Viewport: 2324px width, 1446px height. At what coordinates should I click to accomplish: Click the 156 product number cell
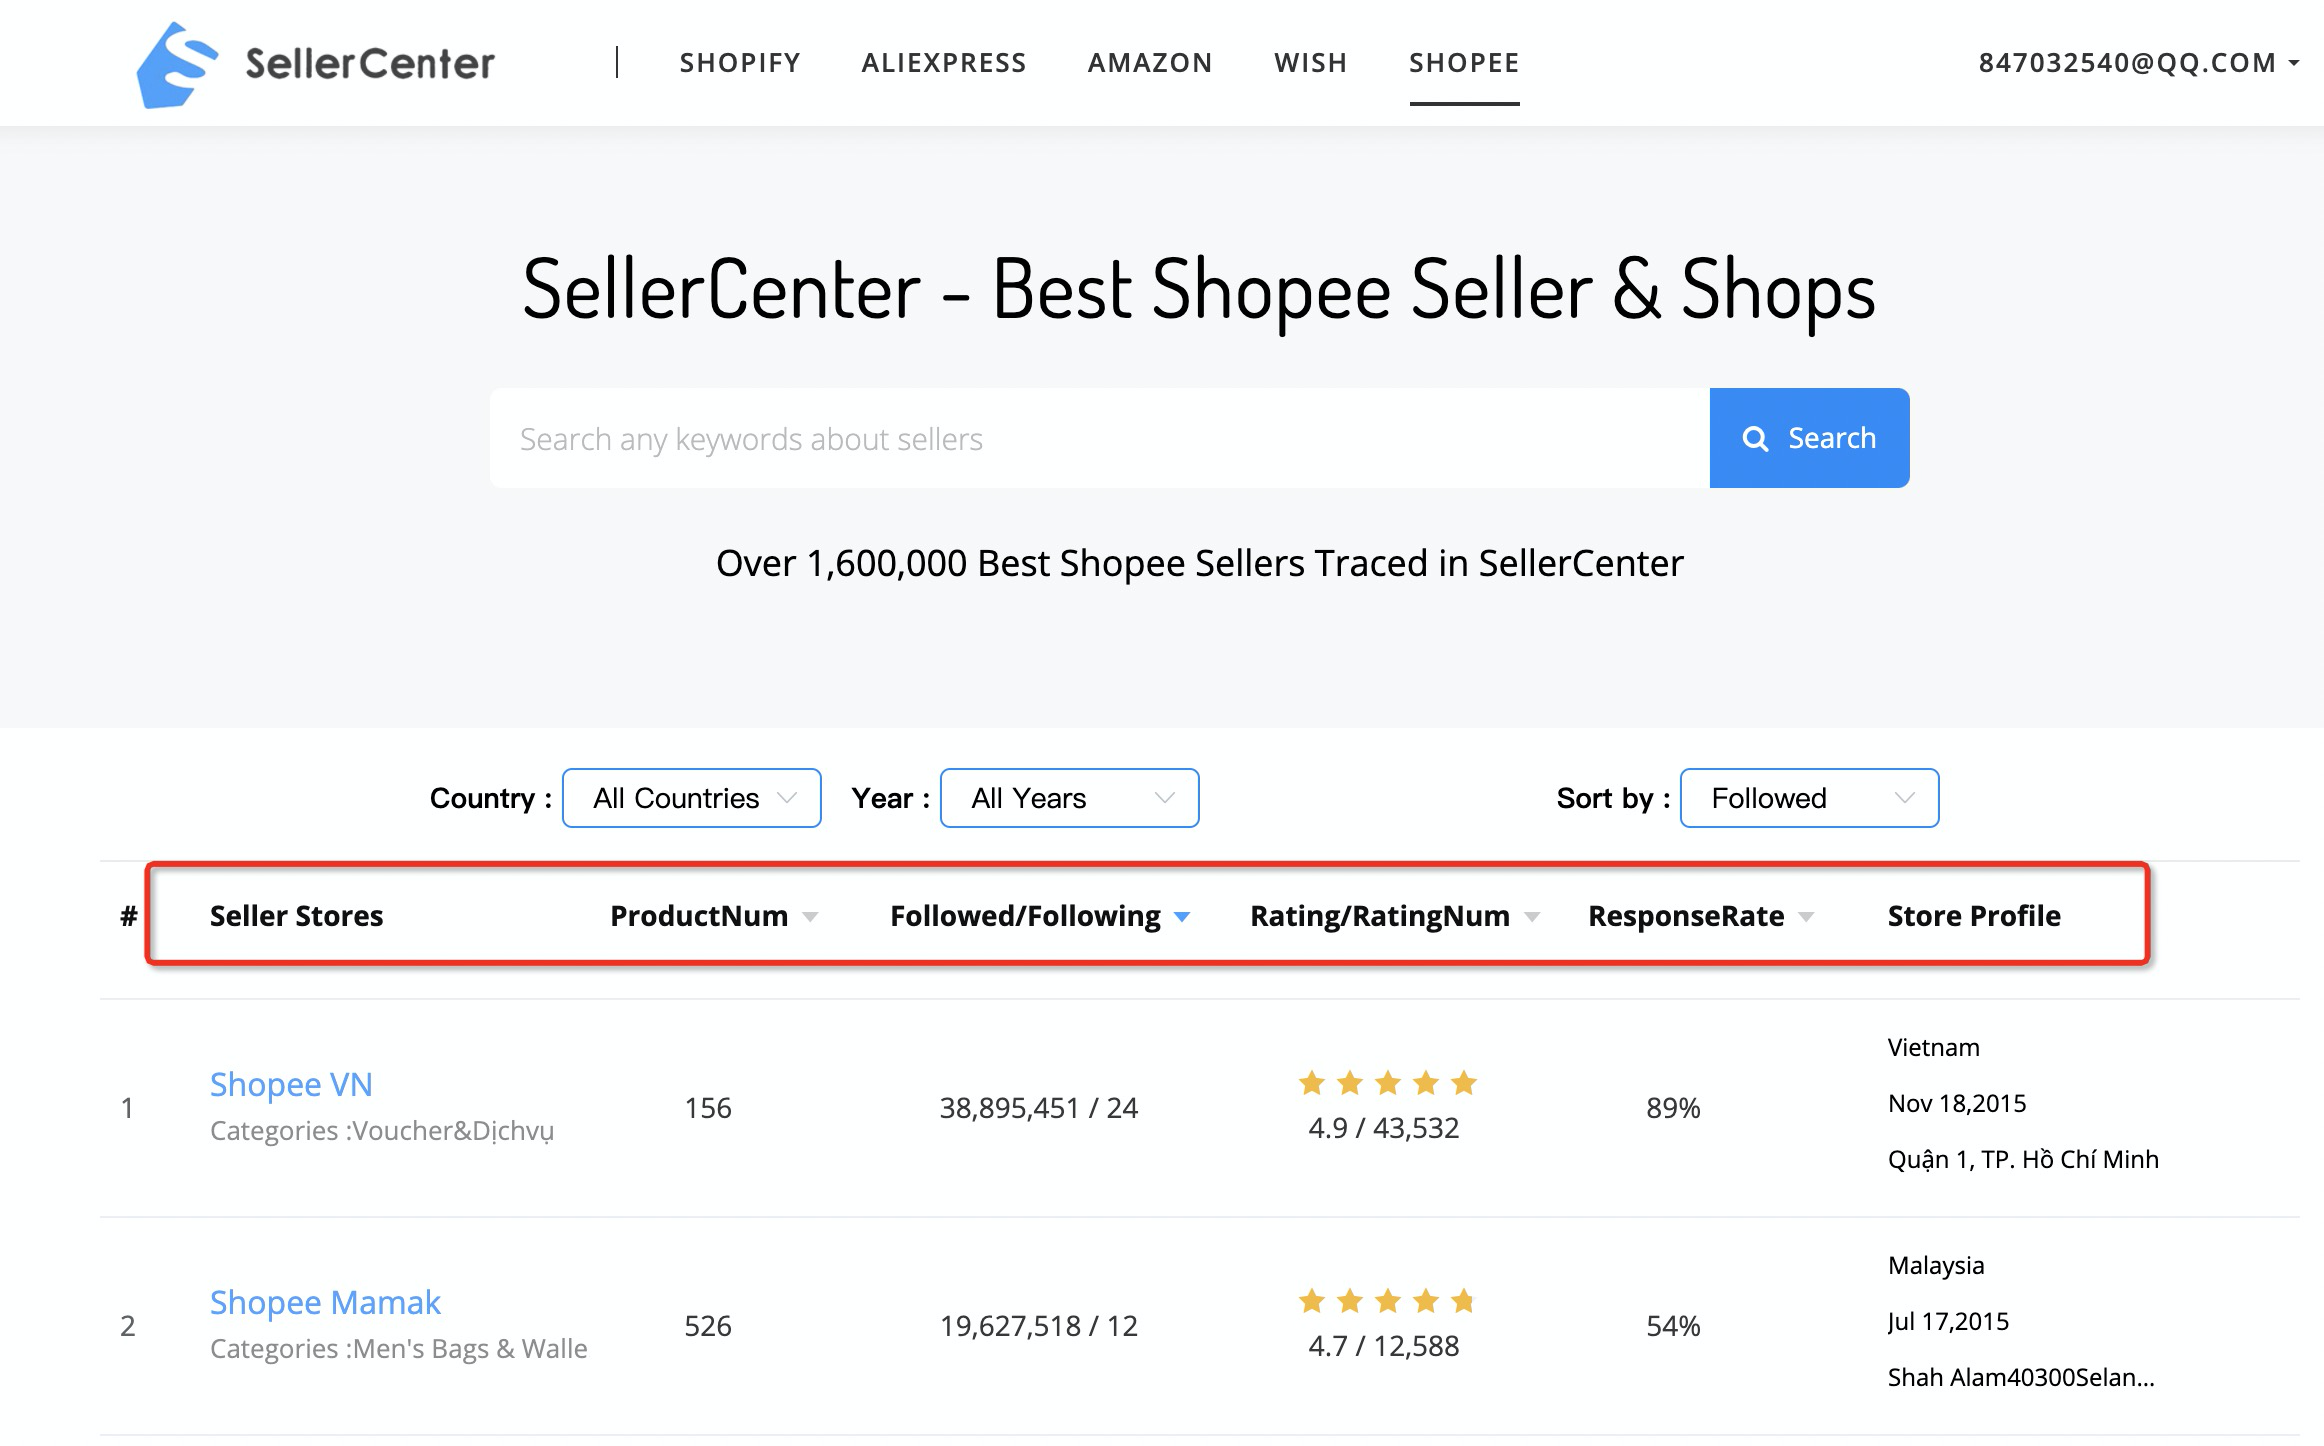(x=708, y=1108)
